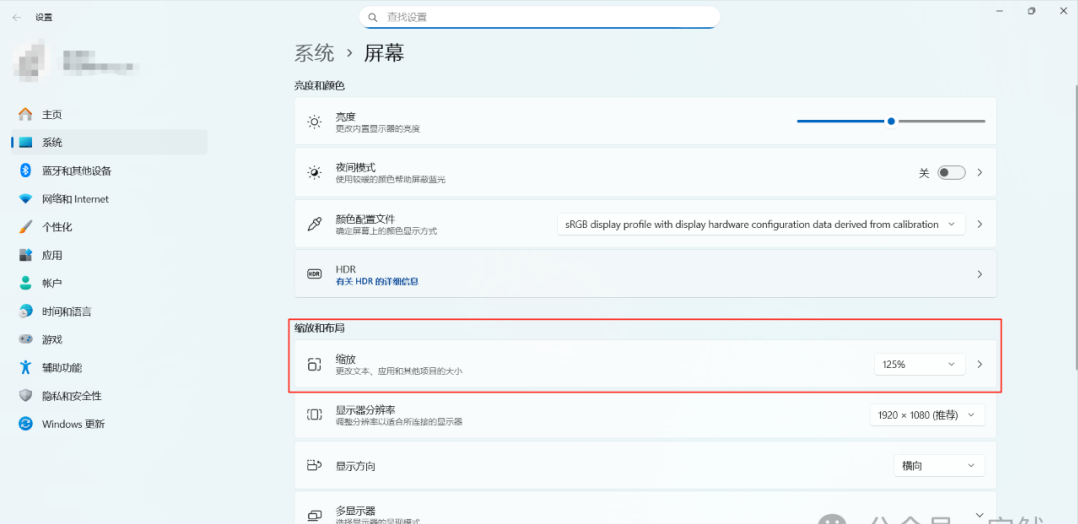Open the 显示方向 横向 dropdown

click(938, 465)
